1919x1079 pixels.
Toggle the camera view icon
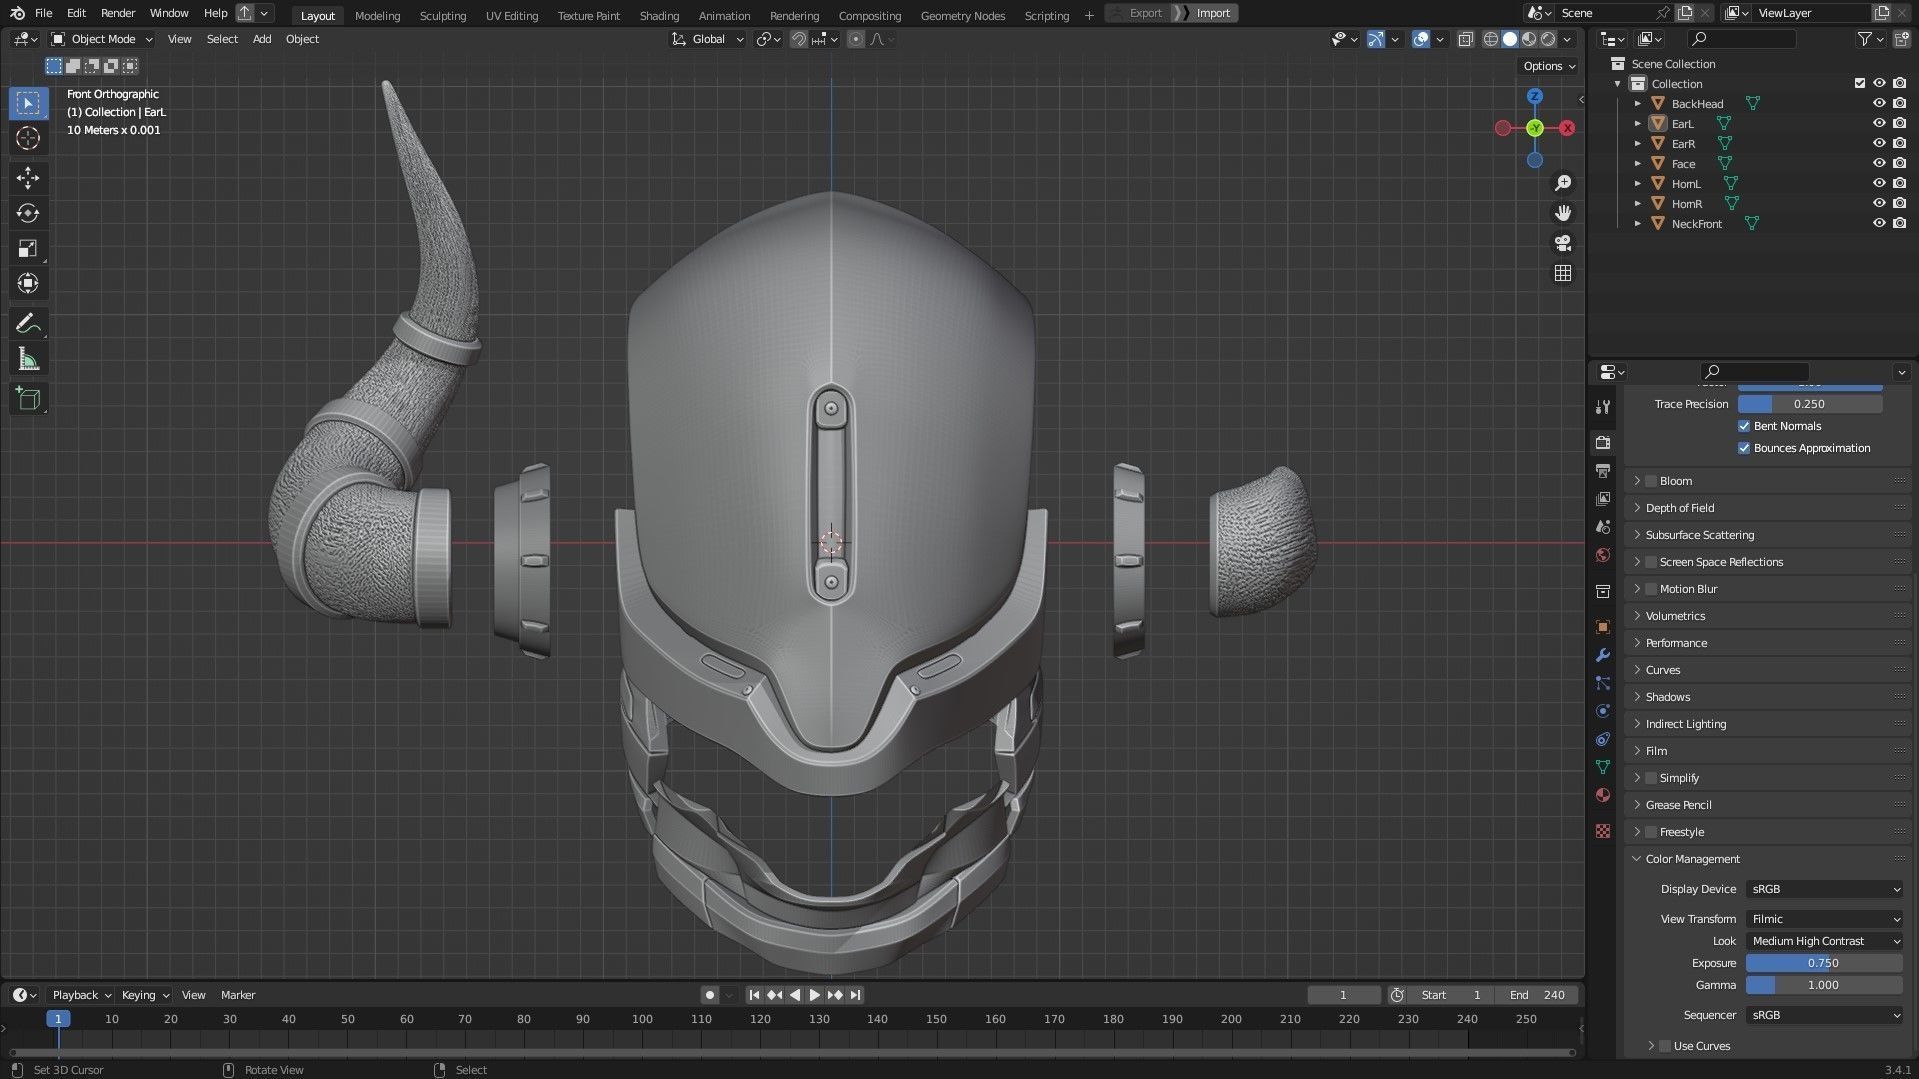coord(1563,243)
